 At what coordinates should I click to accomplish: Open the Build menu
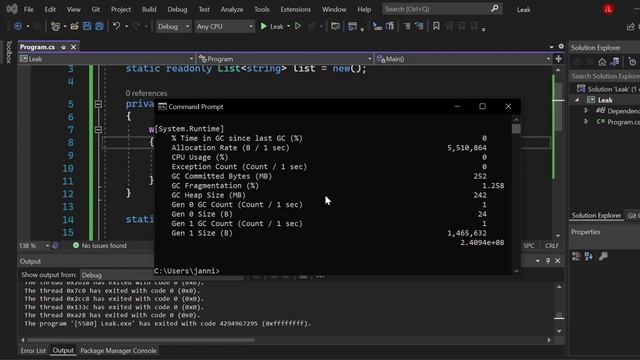[x=149, y=9]
